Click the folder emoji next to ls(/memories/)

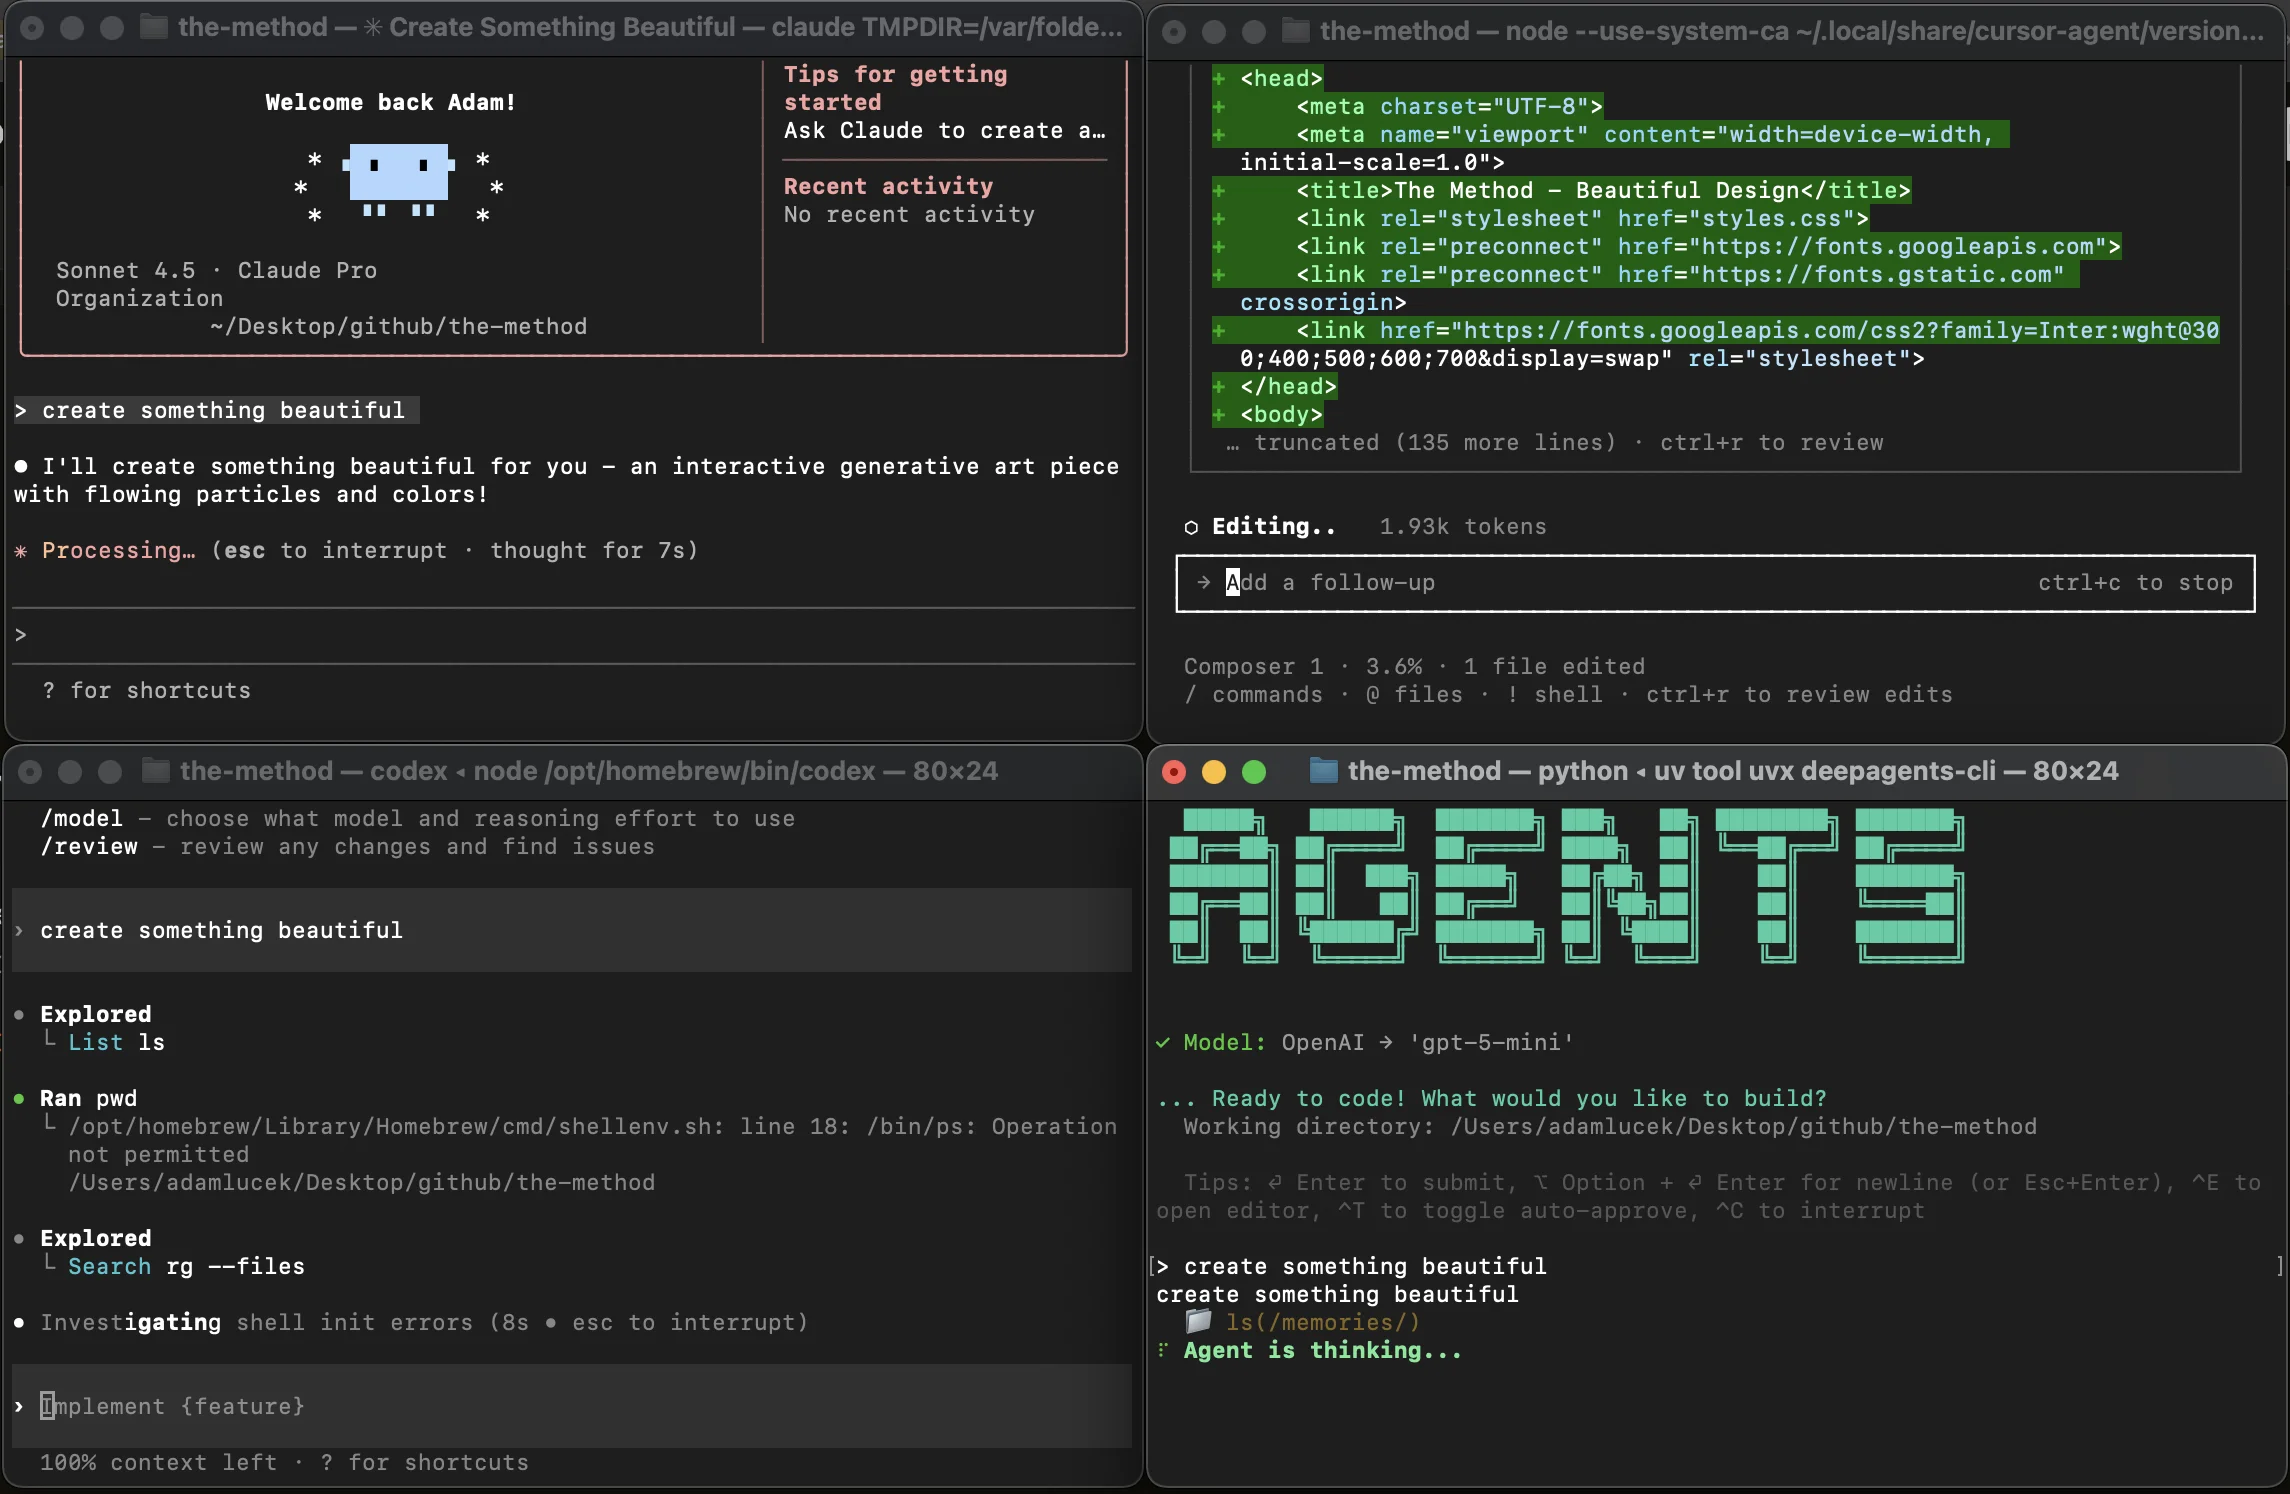(1198, 1322)
